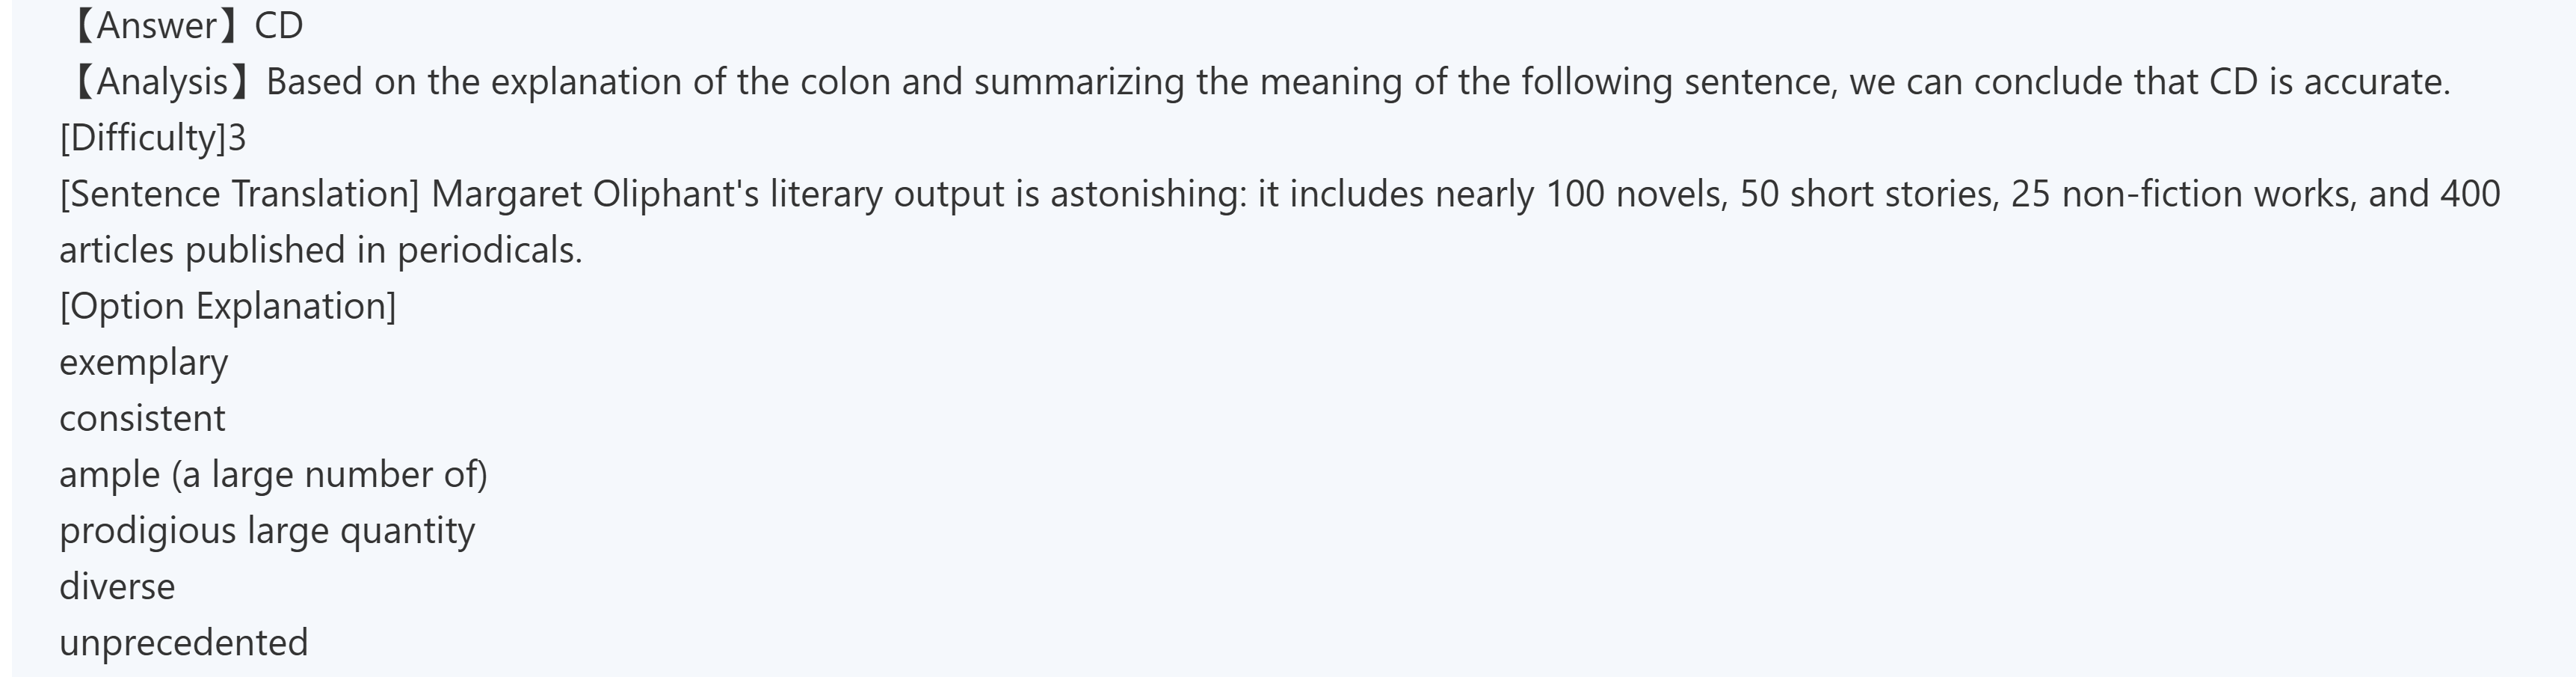Select the 'prodigious large quantity' option

[267, 530]
